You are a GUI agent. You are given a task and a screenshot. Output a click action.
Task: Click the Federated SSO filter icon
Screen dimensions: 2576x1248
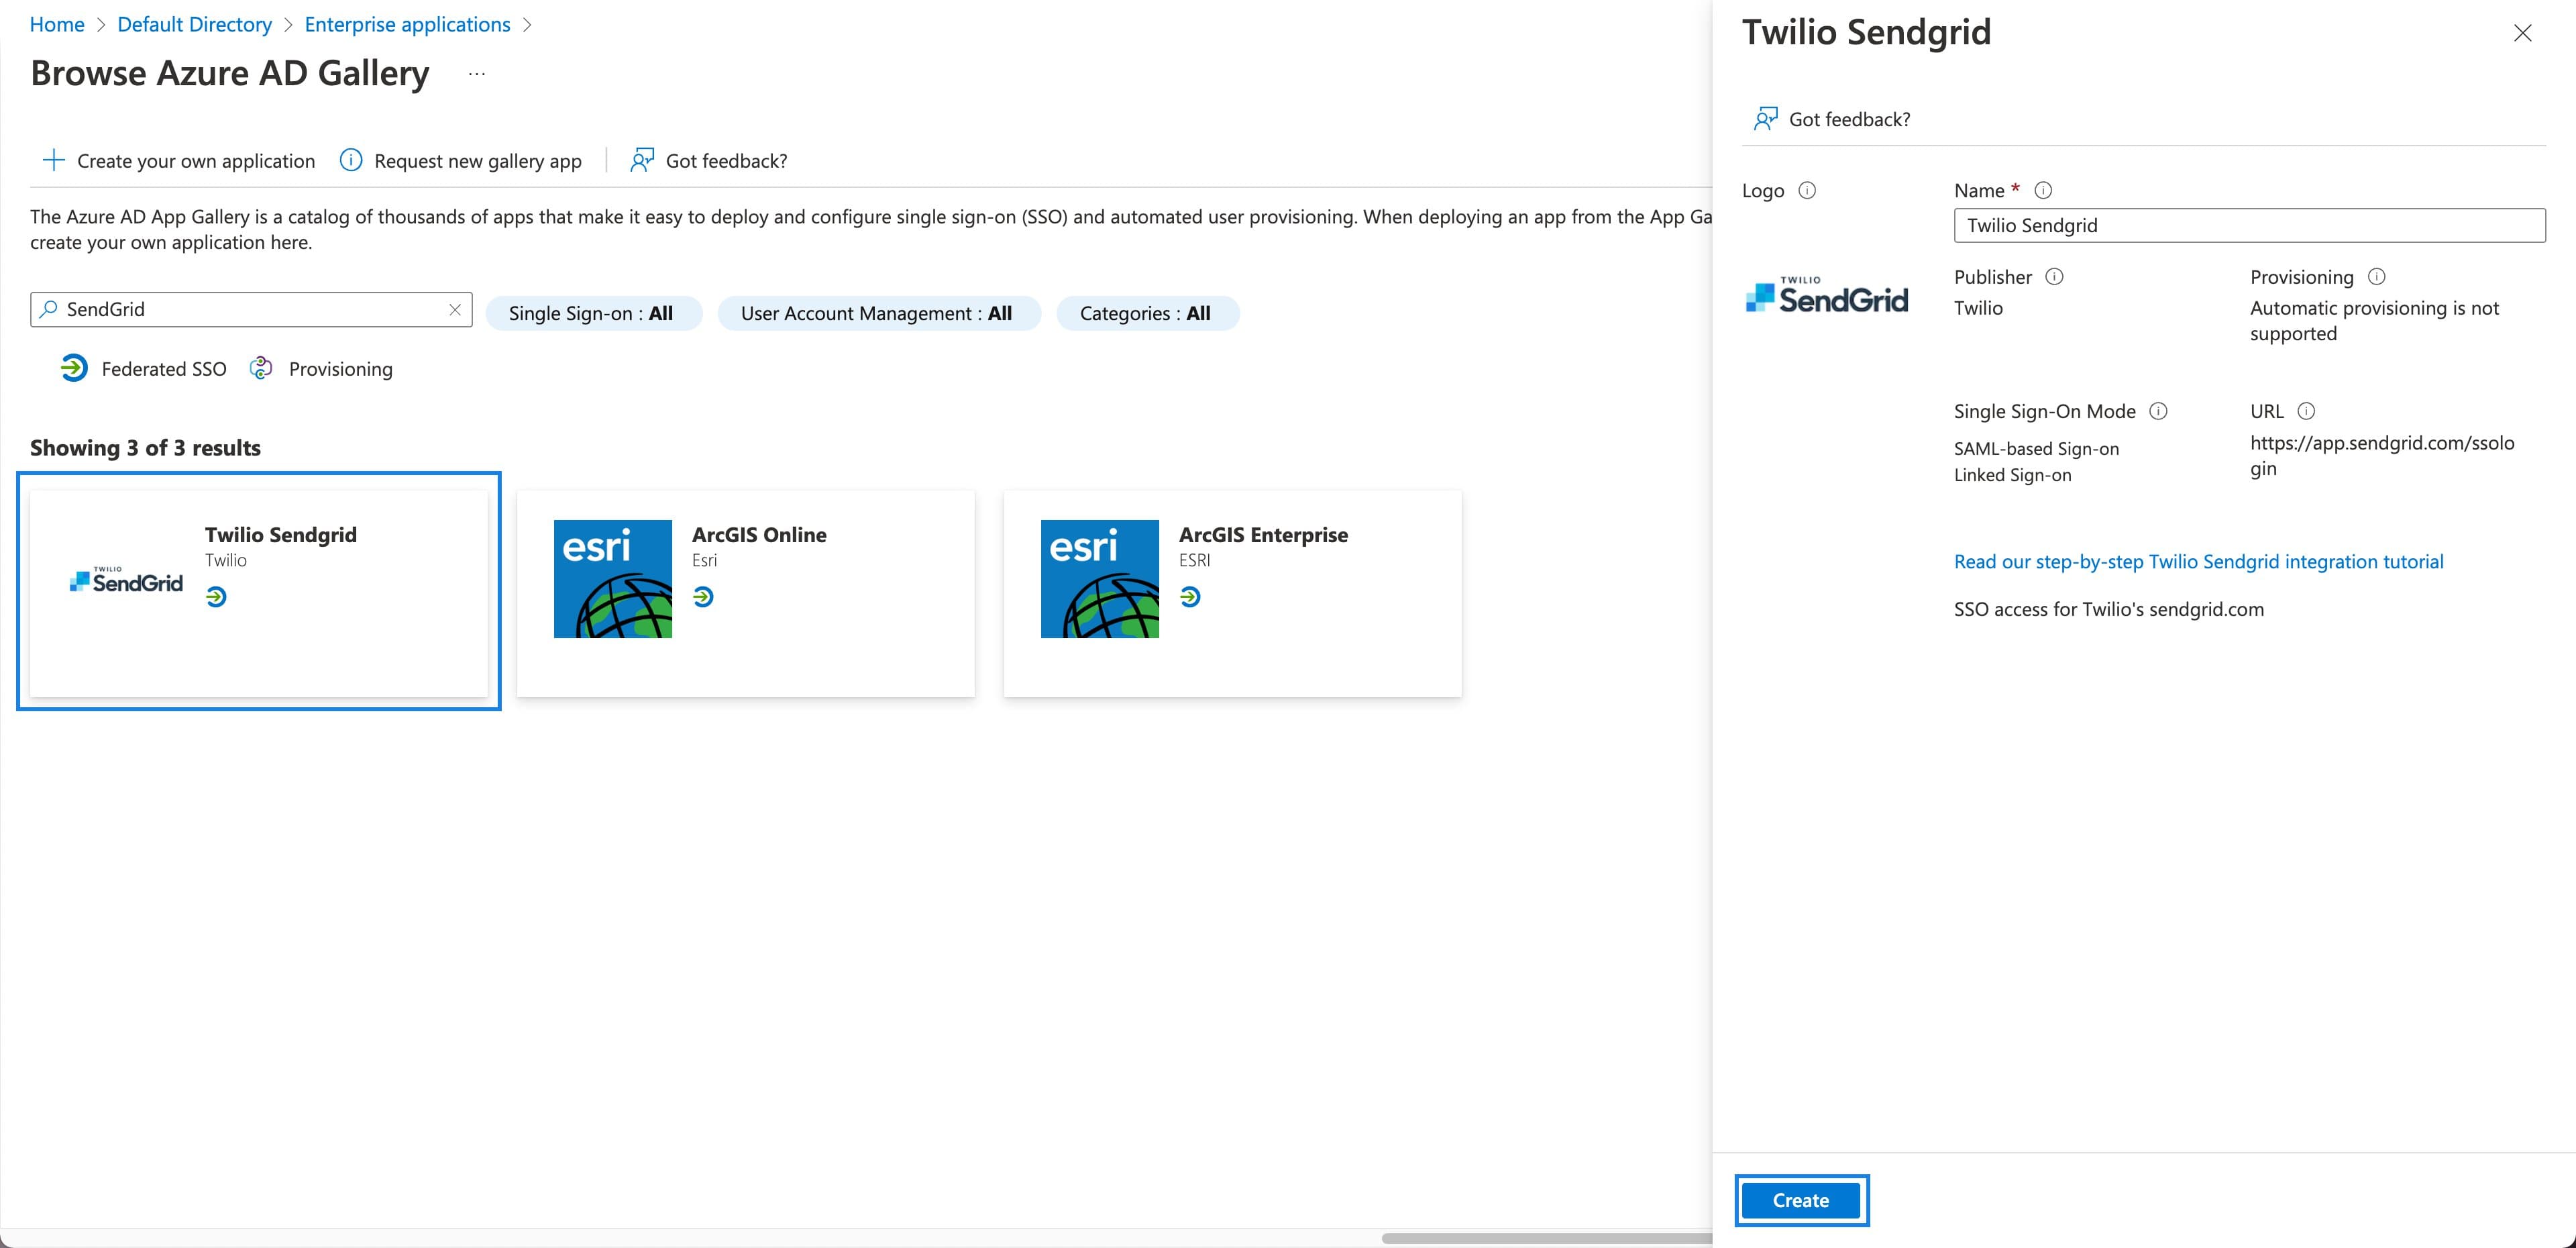click(73, 368)
